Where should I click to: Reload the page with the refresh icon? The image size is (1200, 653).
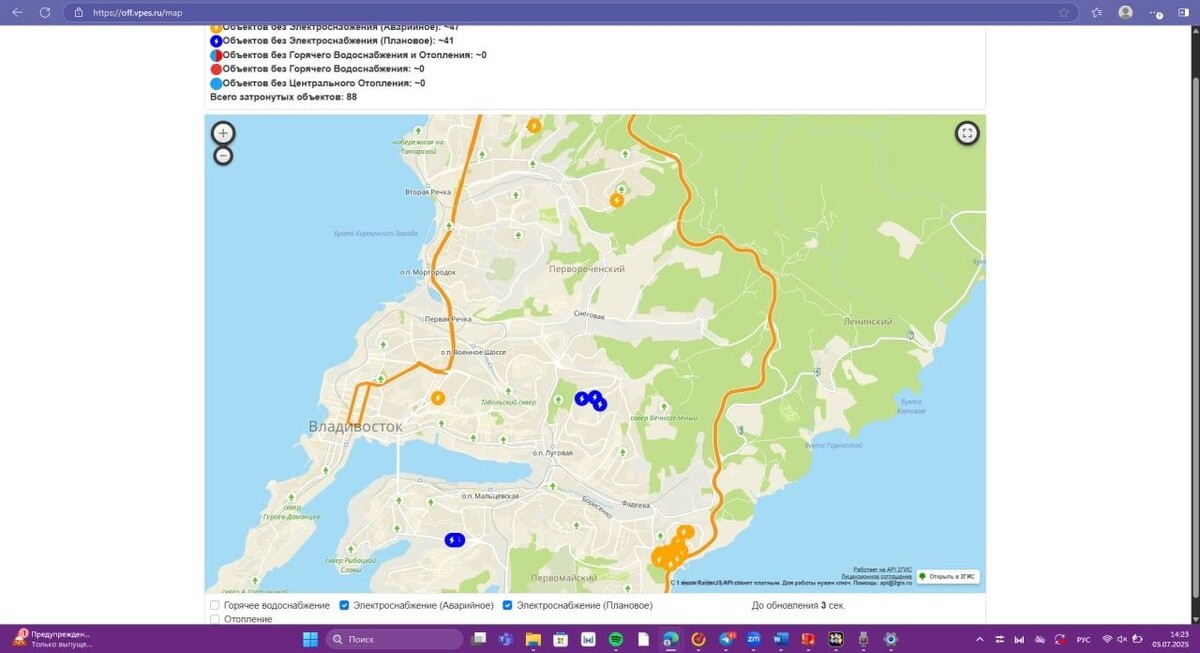[45, 13]
